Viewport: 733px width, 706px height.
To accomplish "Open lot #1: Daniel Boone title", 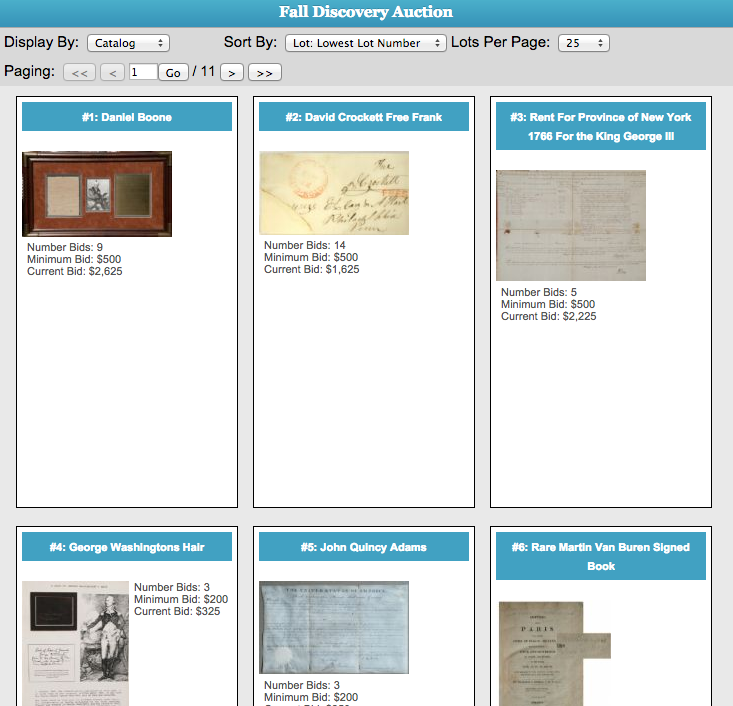I will pos(127,117).
